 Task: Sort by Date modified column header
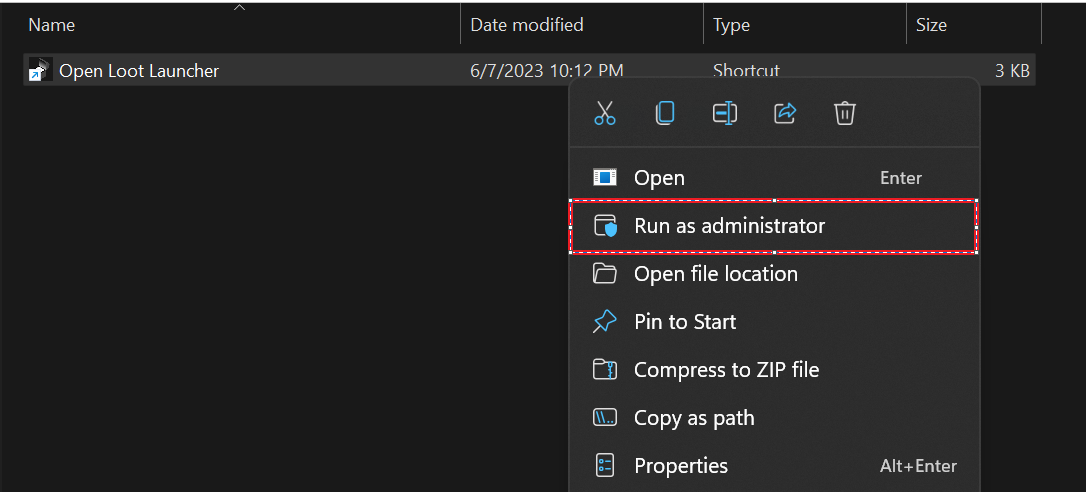pos(582,25)
